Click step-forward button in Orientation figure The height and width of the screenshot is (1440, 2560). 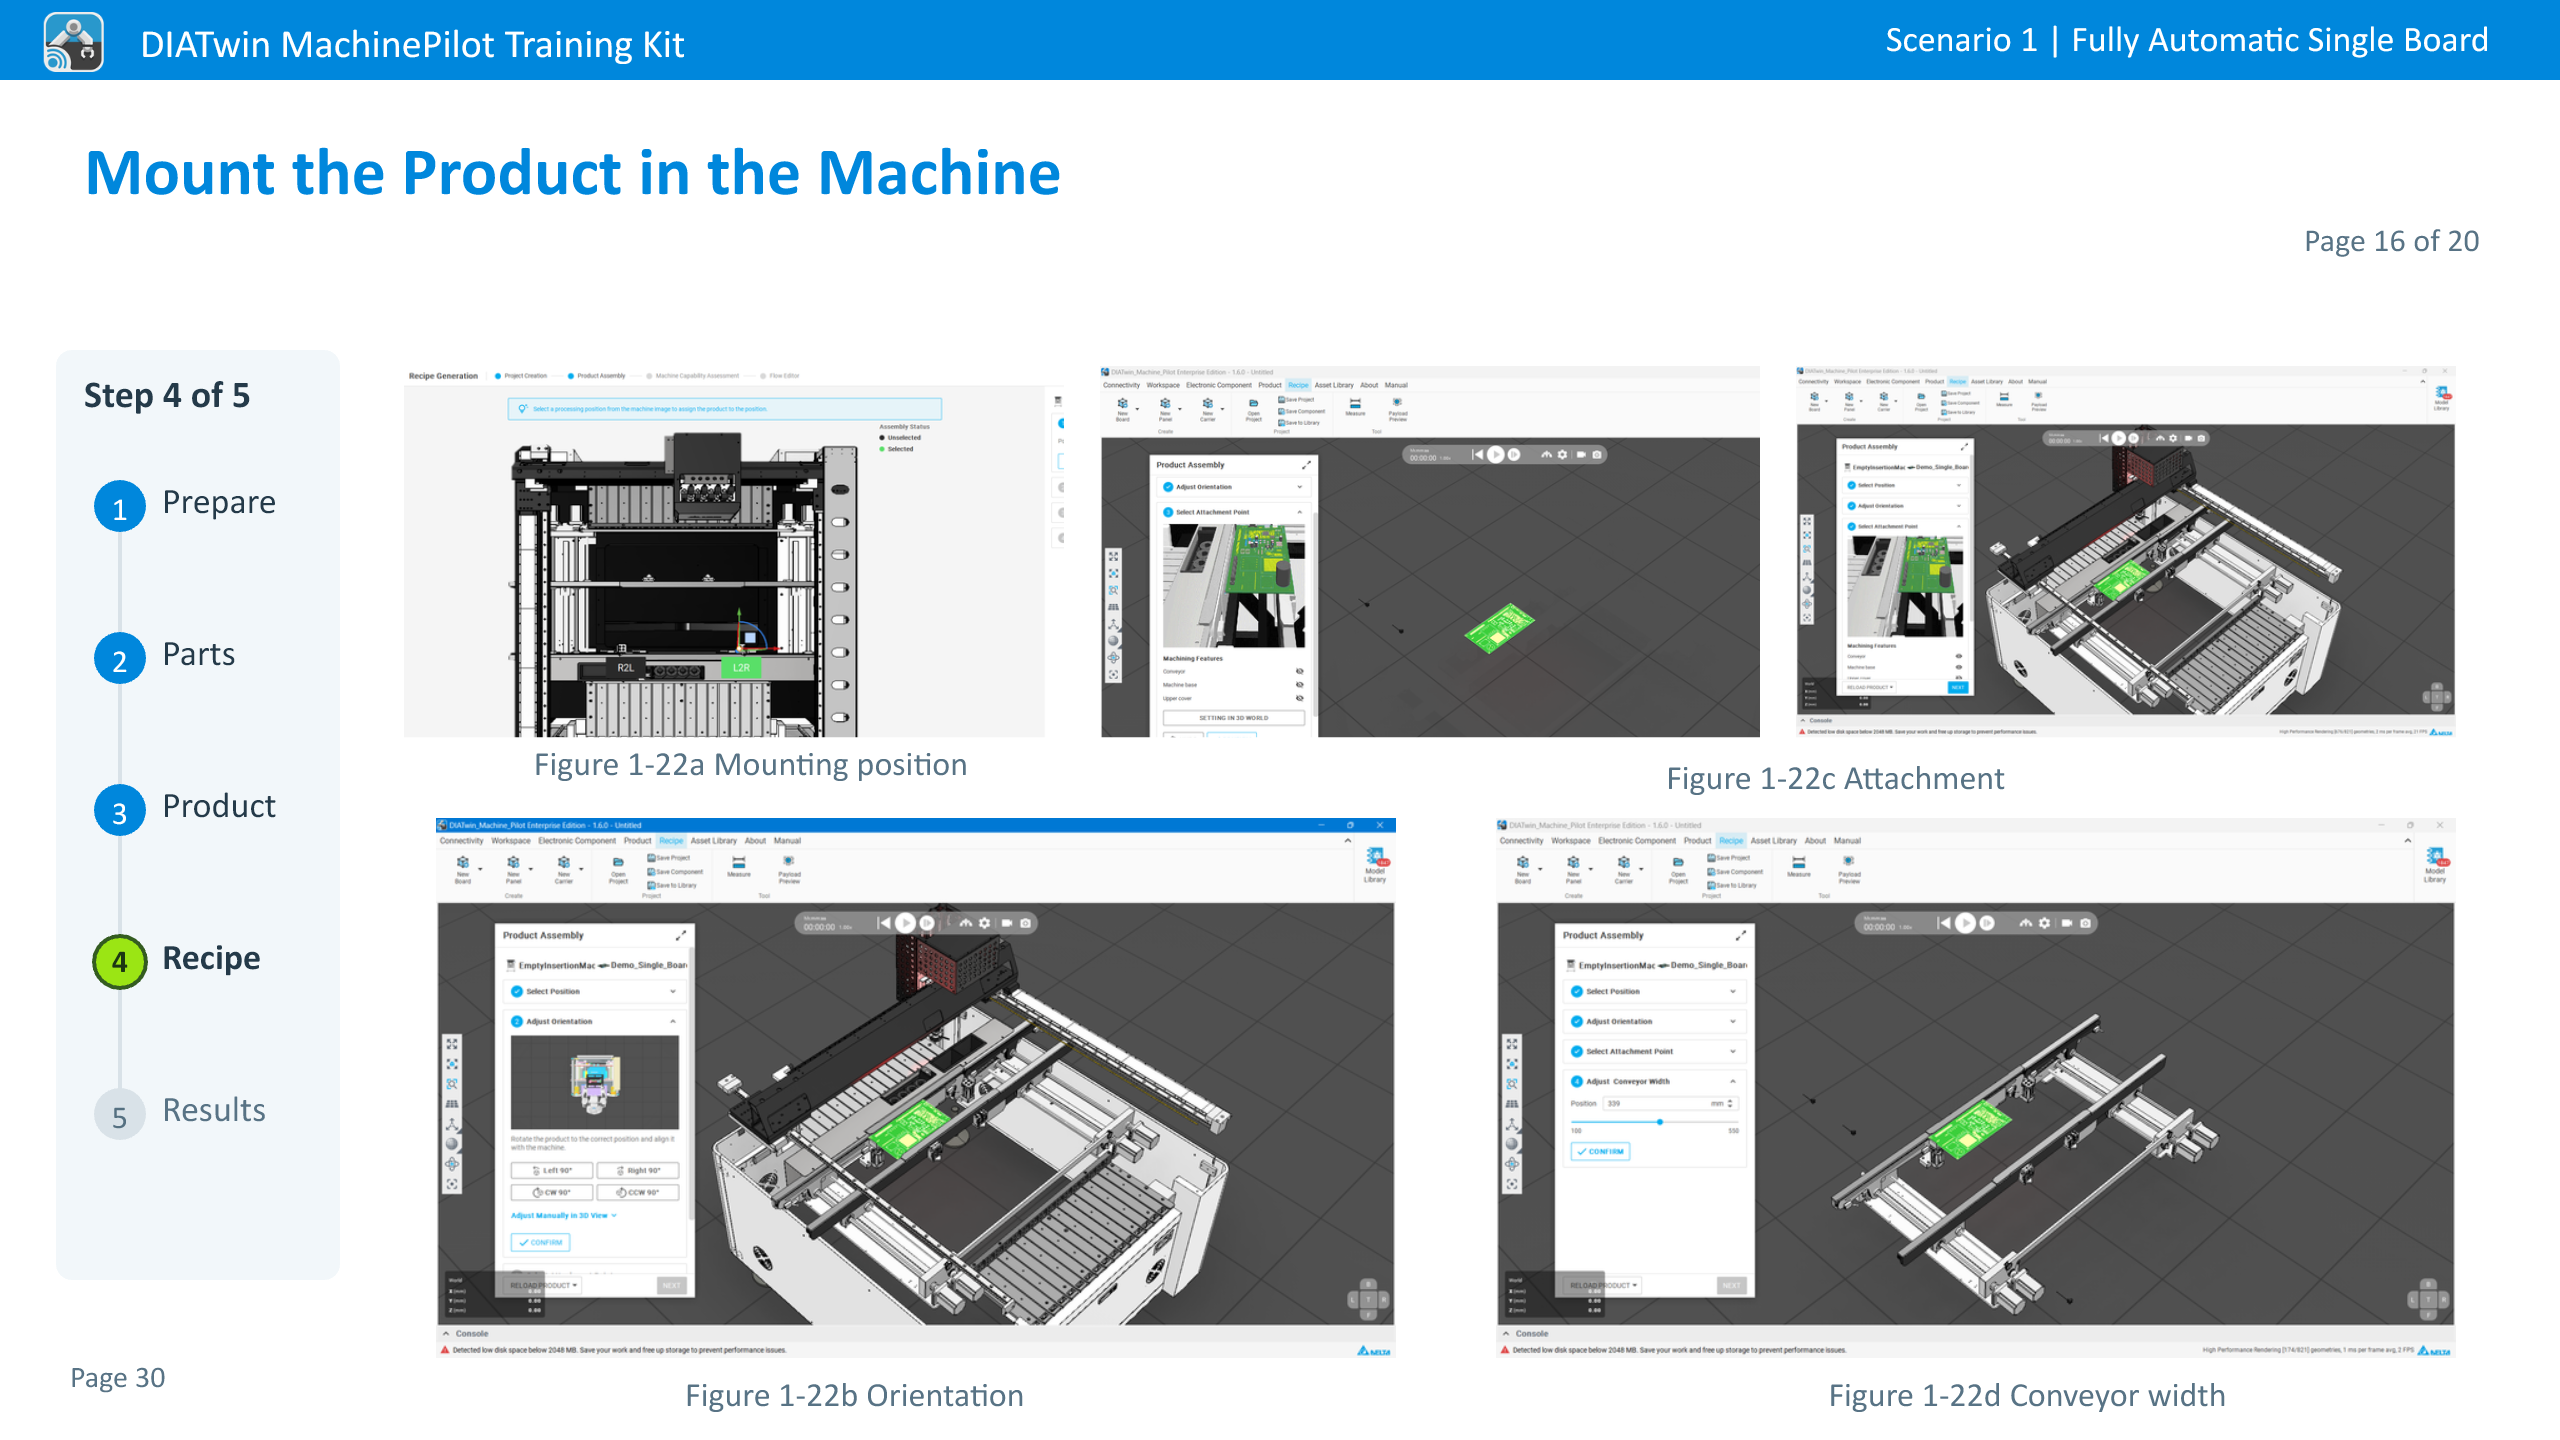pyautogui.click(x=927, y=923)
